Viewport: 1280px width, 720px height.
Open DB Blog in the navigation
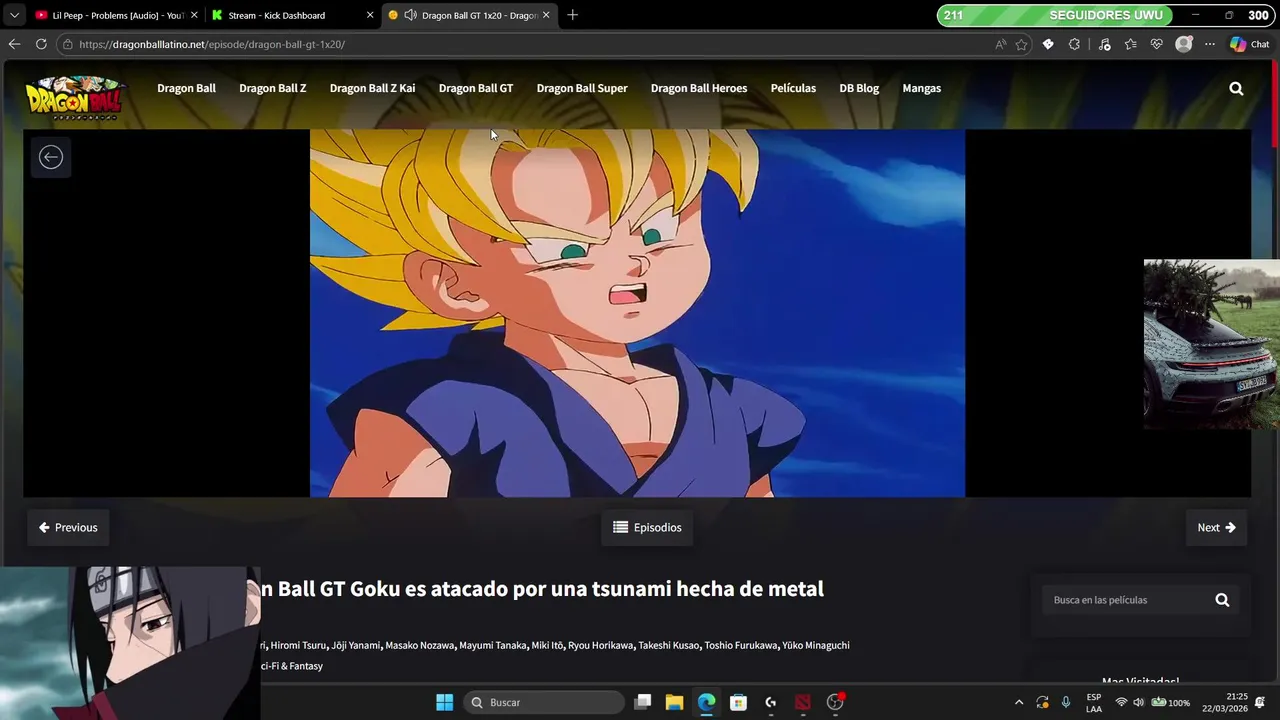pyautogui.click(x=859, y=88)
